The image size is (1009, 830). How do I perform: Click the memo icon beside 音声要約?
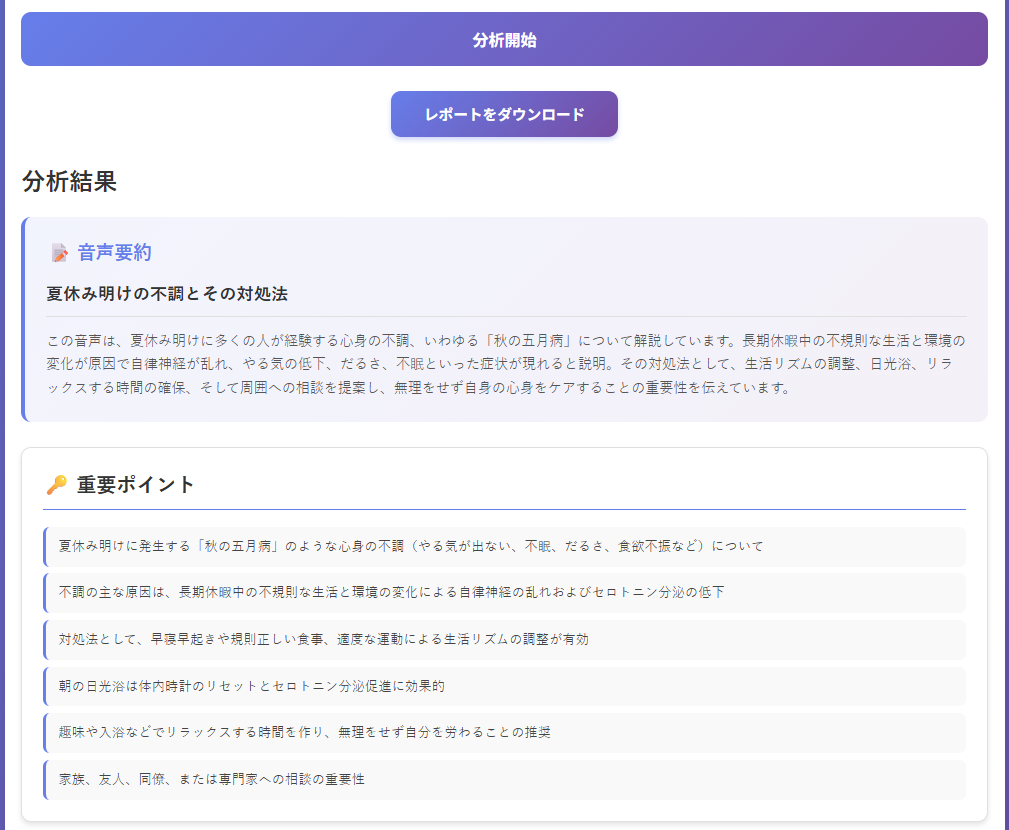pyautogui.click(x=57, y=252)
